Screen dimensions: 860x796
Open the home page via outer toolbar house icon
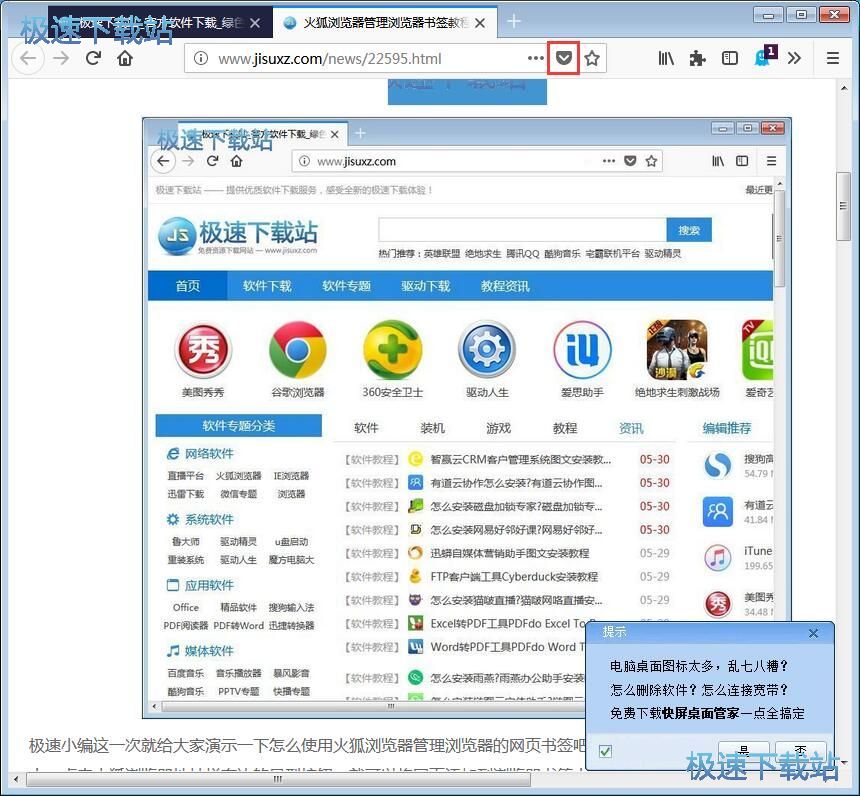click(x=125, y=58)
